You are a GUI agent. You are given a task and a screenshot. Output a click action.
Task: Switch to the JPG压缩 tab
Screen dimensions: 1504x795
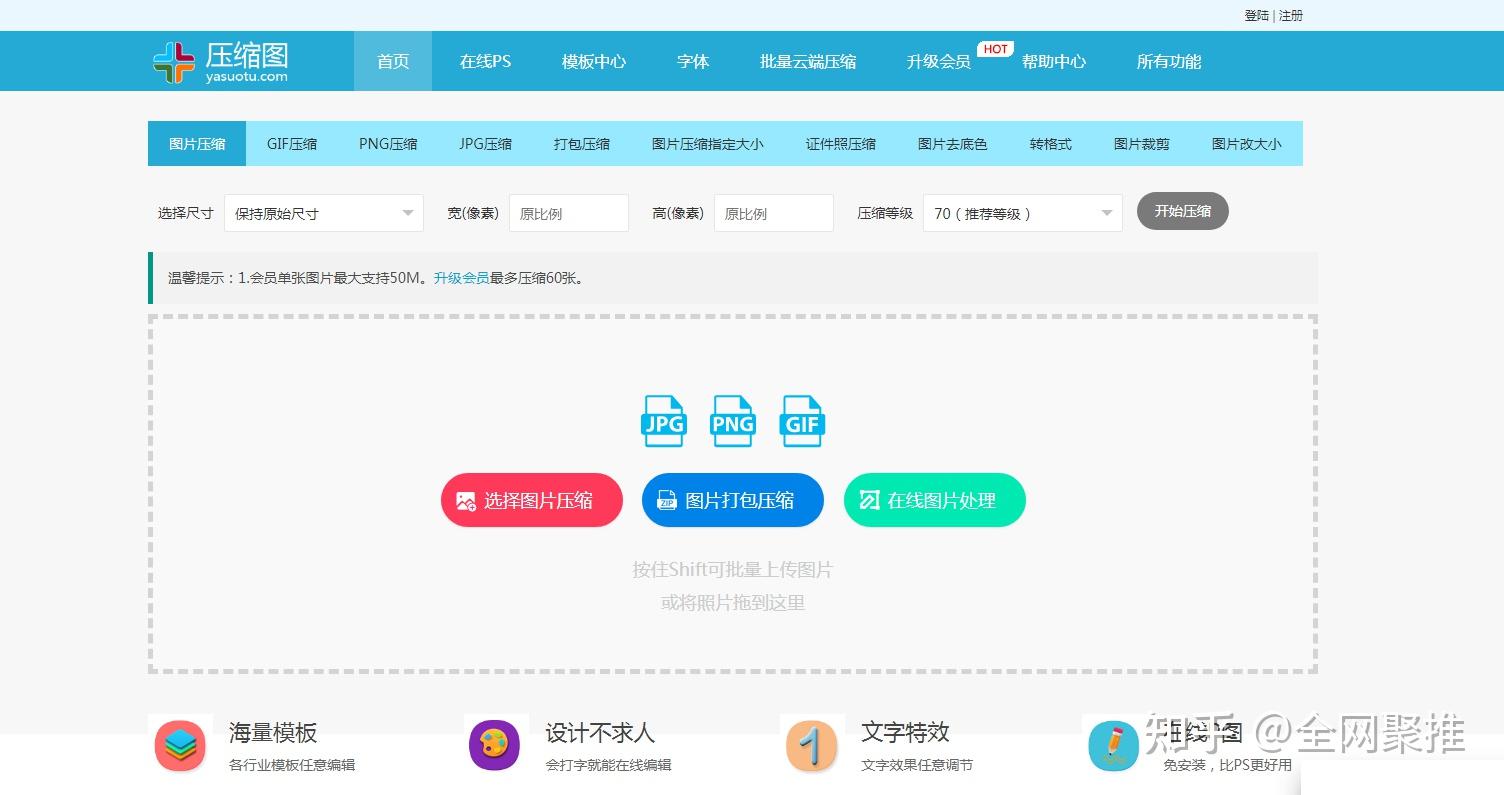pyautogui.click(x=485, y=143)
